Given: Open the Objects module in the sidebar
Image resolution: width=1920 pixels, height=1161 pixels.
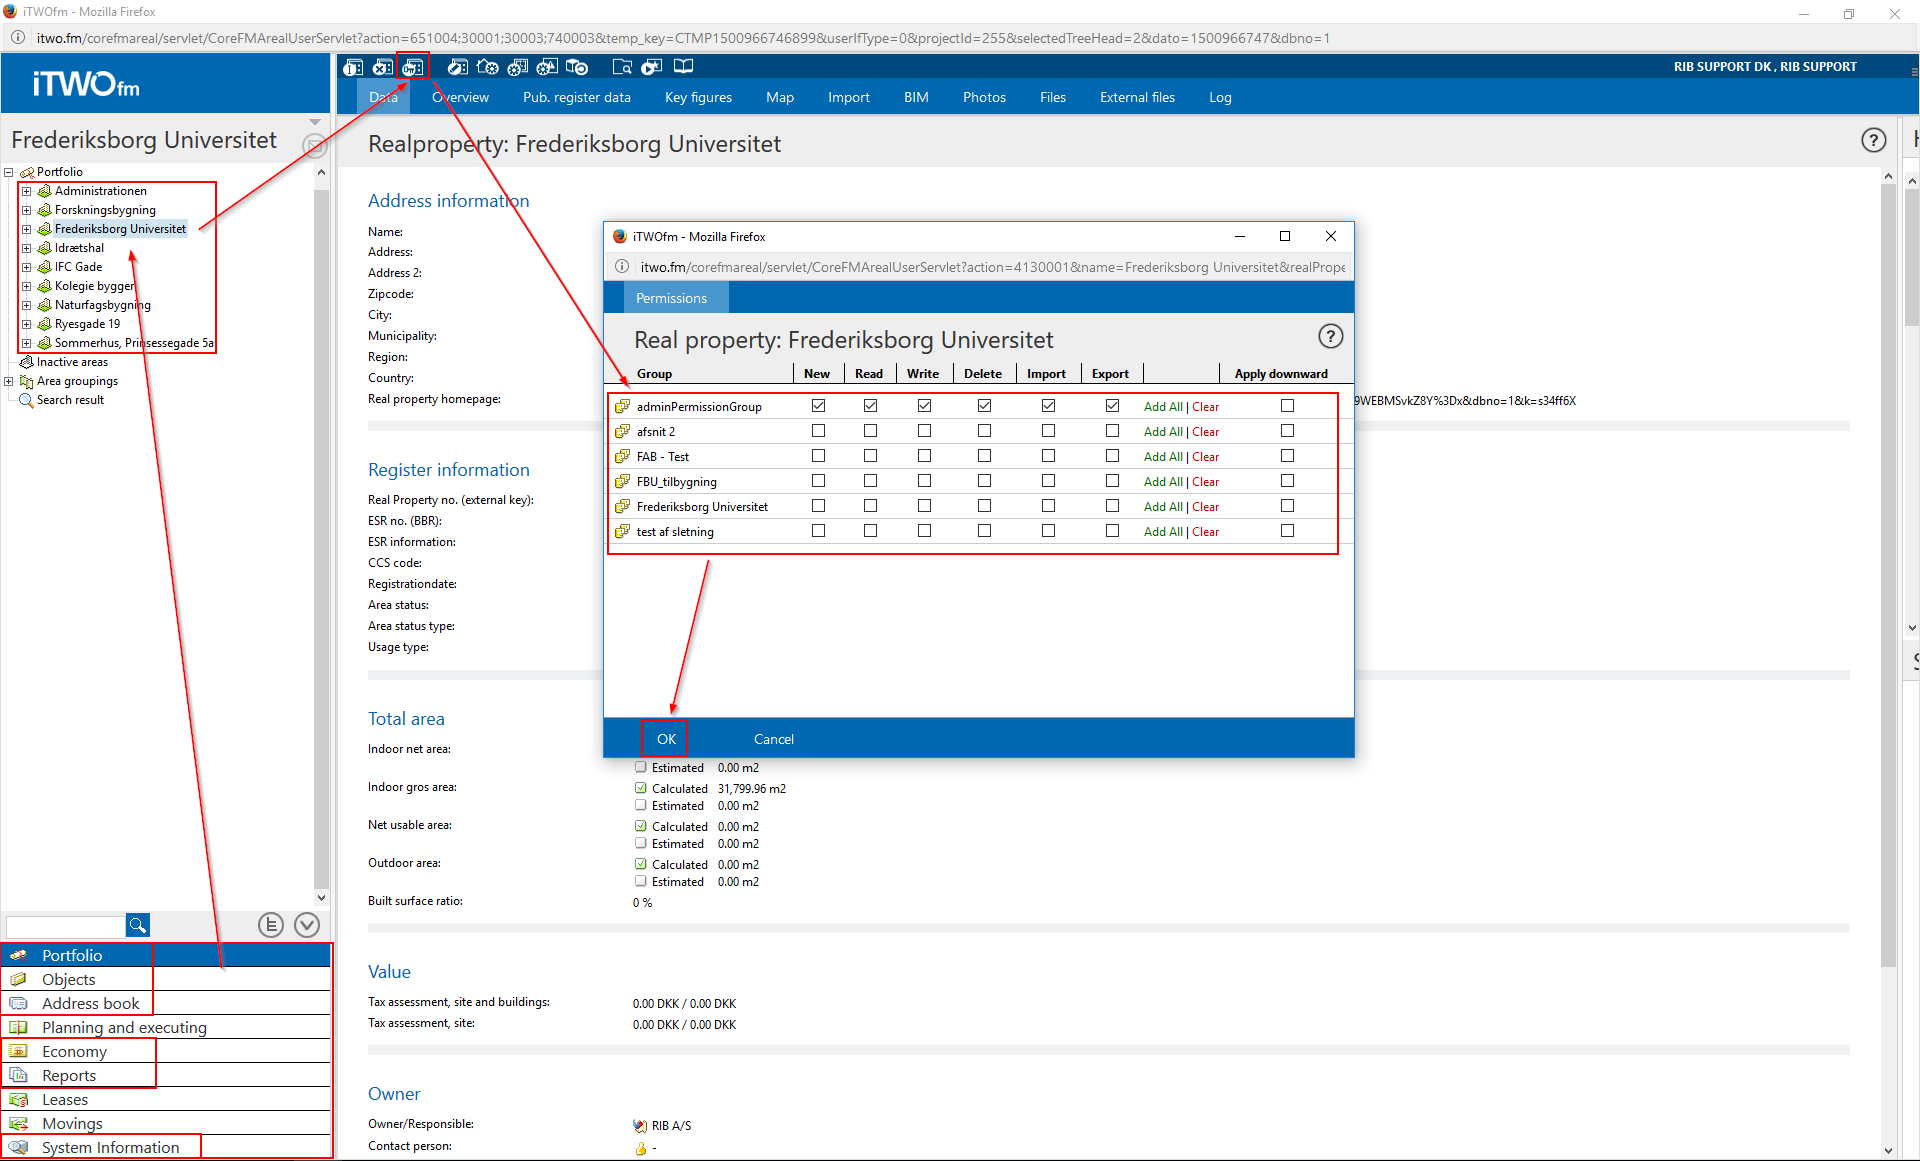Looking at the screenshot, I should 69,979.
